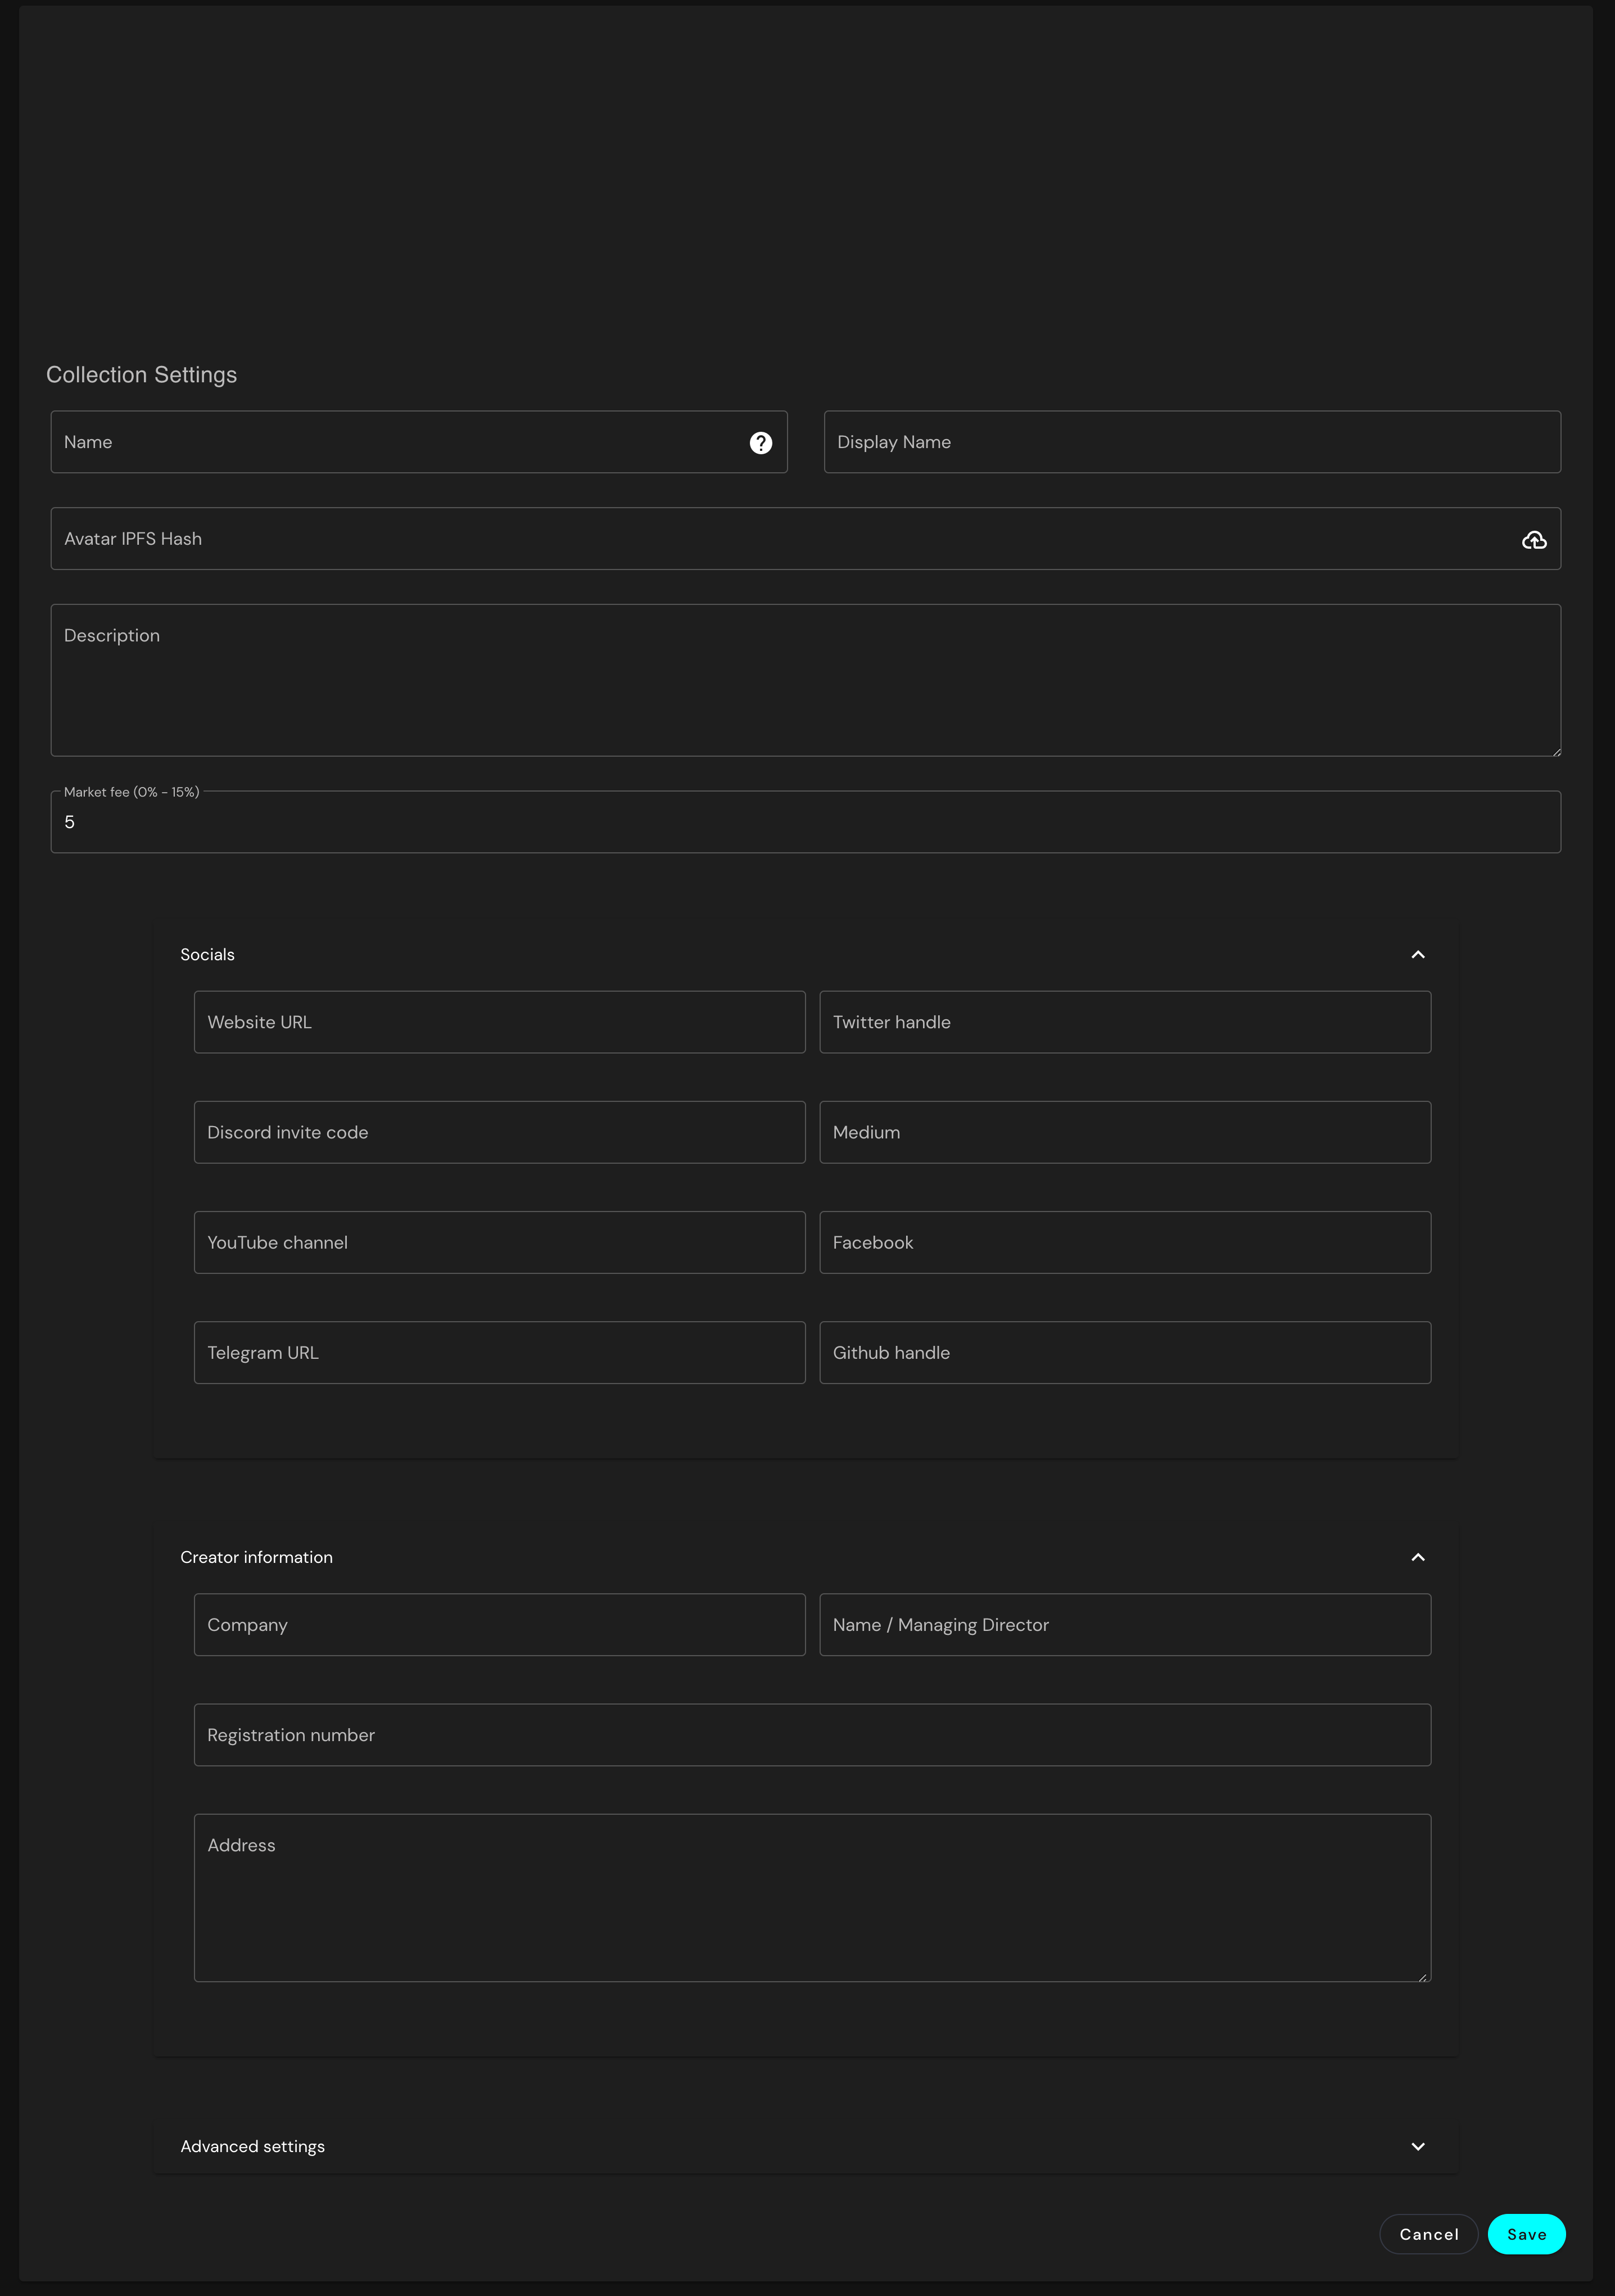The image size is (1615, 2296).
Task: Collapse the Creator information section
Action: [1417, 1557]
